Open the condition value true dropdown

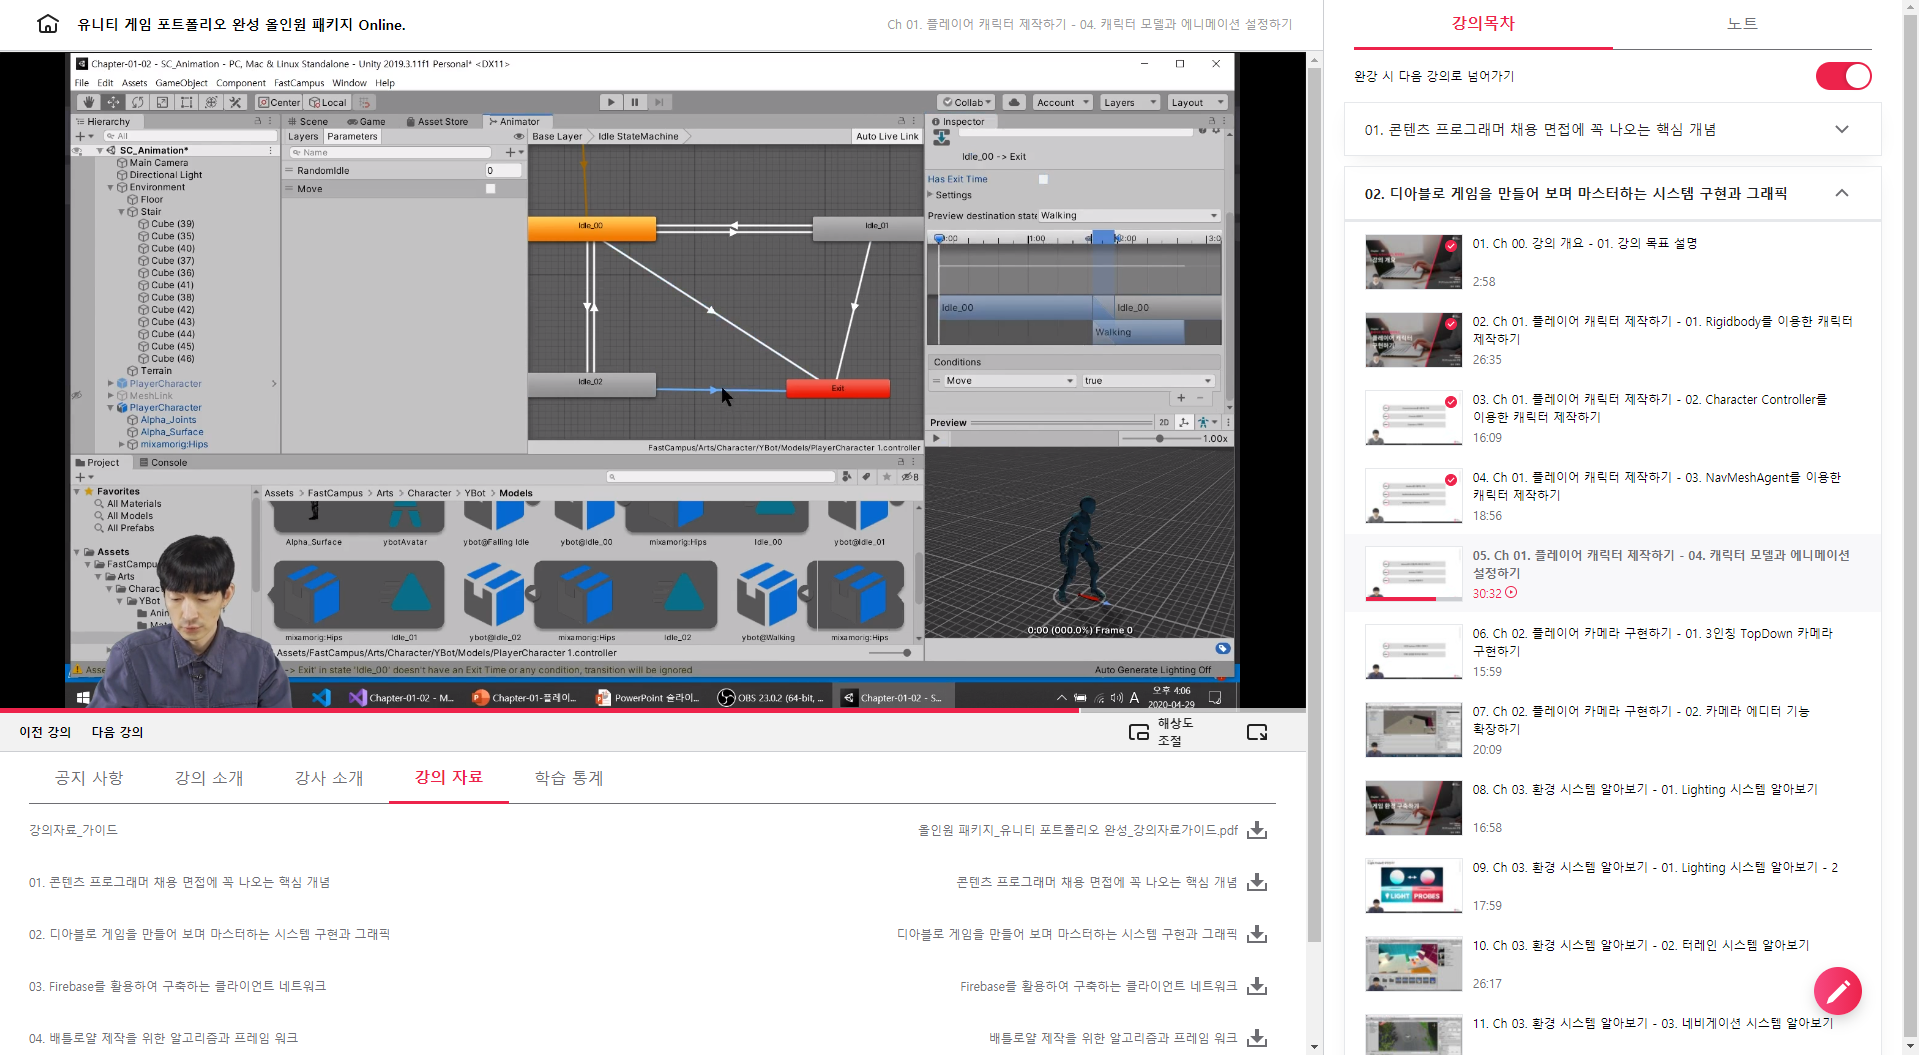(1148, 381)
